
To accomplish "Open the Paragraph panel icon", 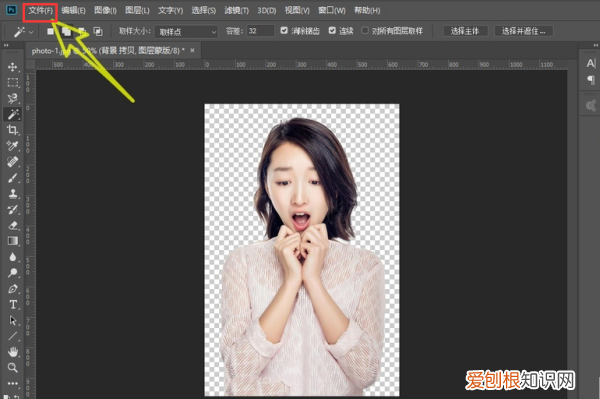I will click(x=591, y=80).
